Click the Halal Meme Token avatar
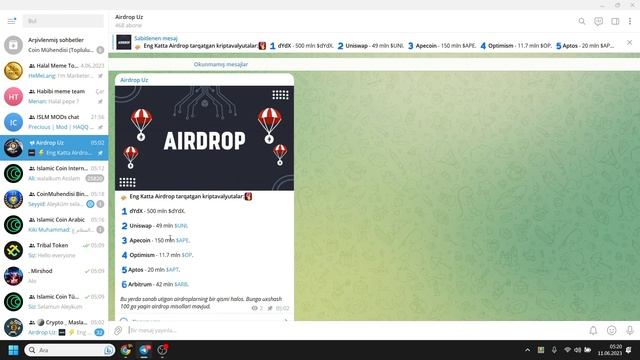The height and width of the screenshot is (360, 640). [13, 71]
